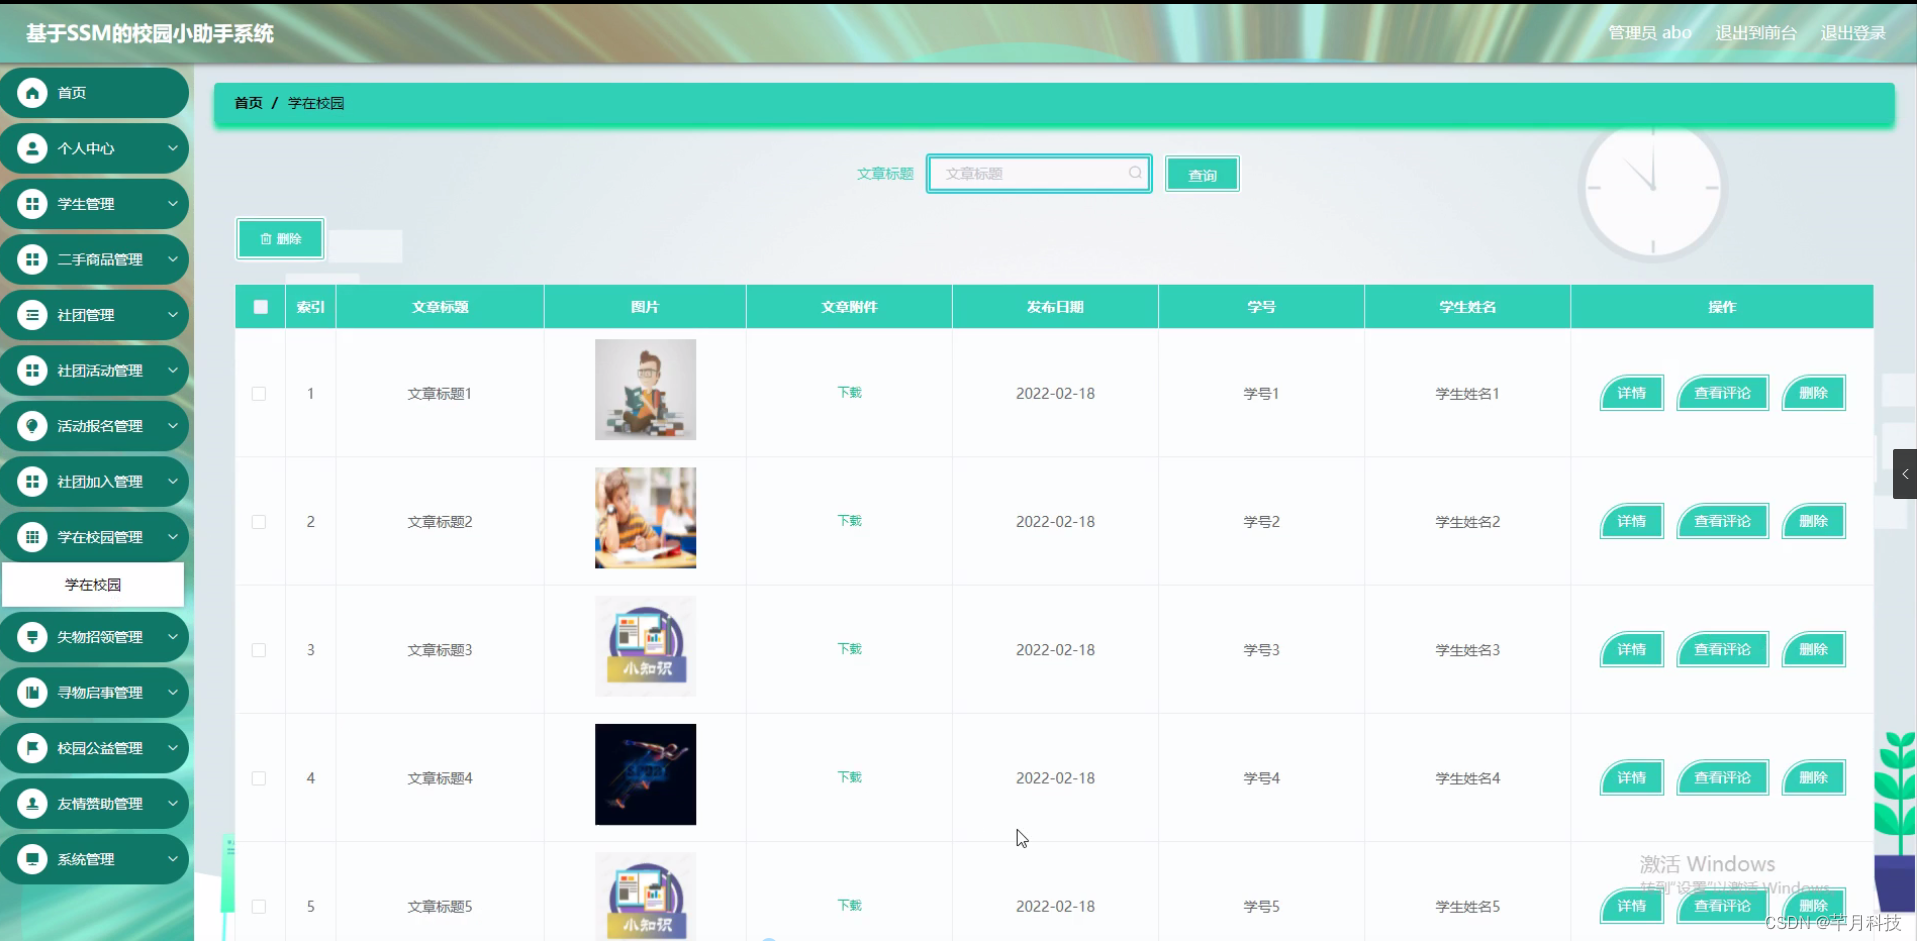Collapse the 学在校园管理 submenu

[174, 537]
